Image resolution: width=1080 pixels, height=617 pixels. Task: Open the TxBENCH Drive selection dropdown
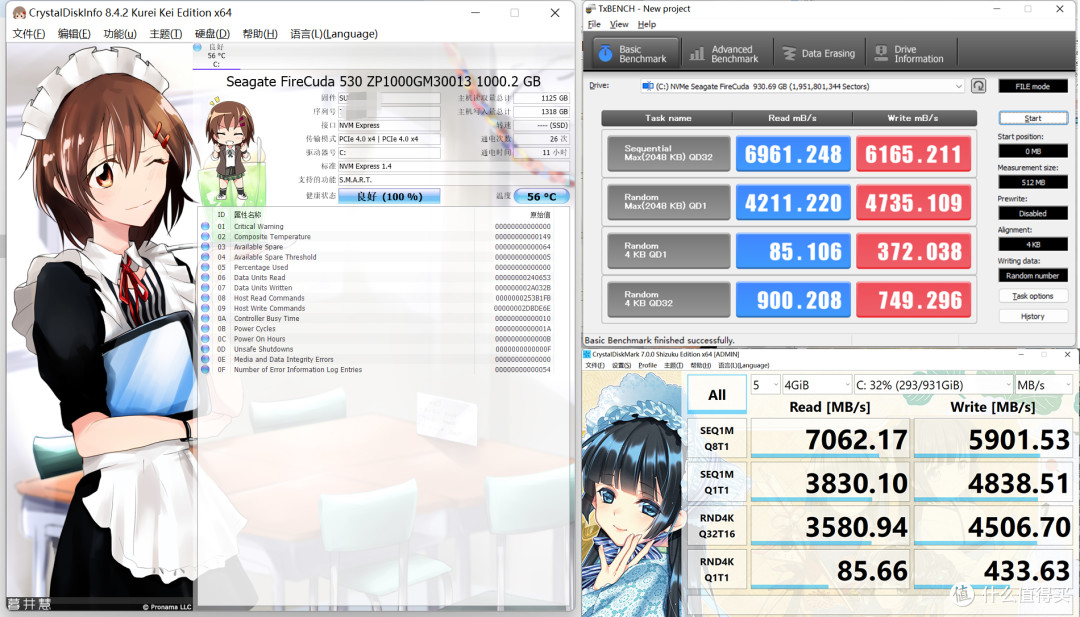click(802, 86)
